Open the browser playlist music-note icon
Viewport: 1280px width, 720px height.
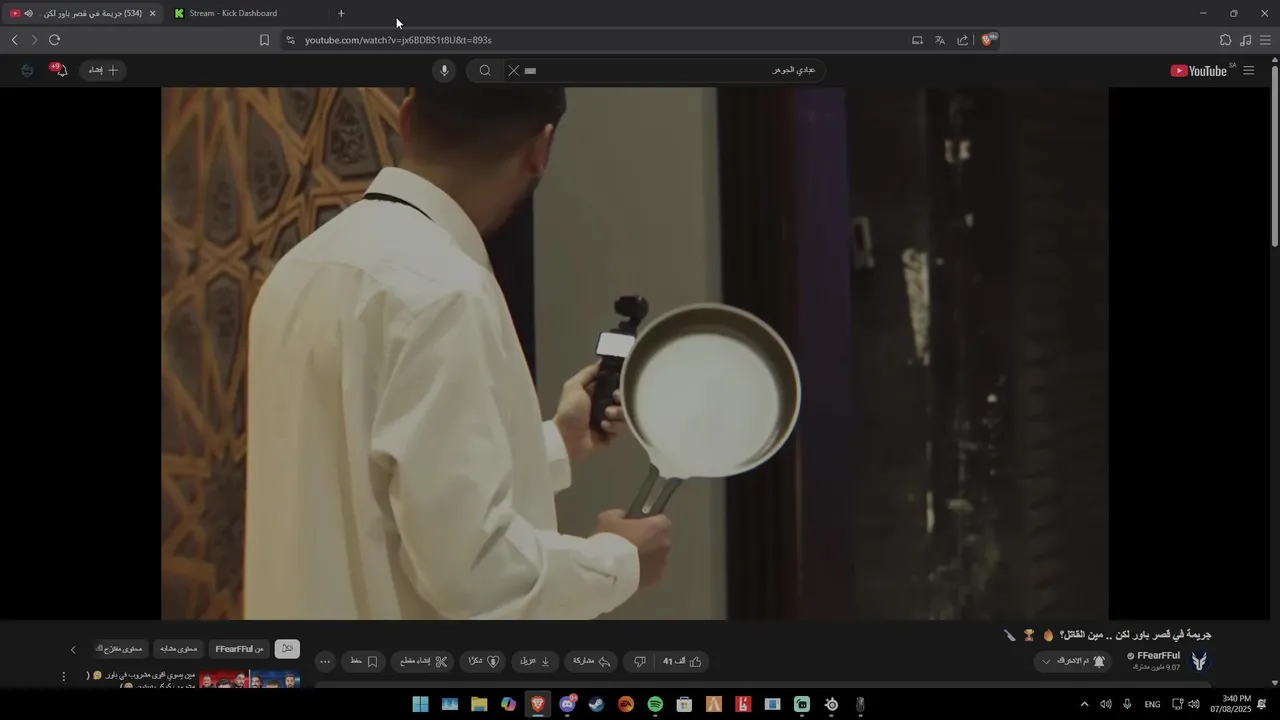(x=1245, y=40)
